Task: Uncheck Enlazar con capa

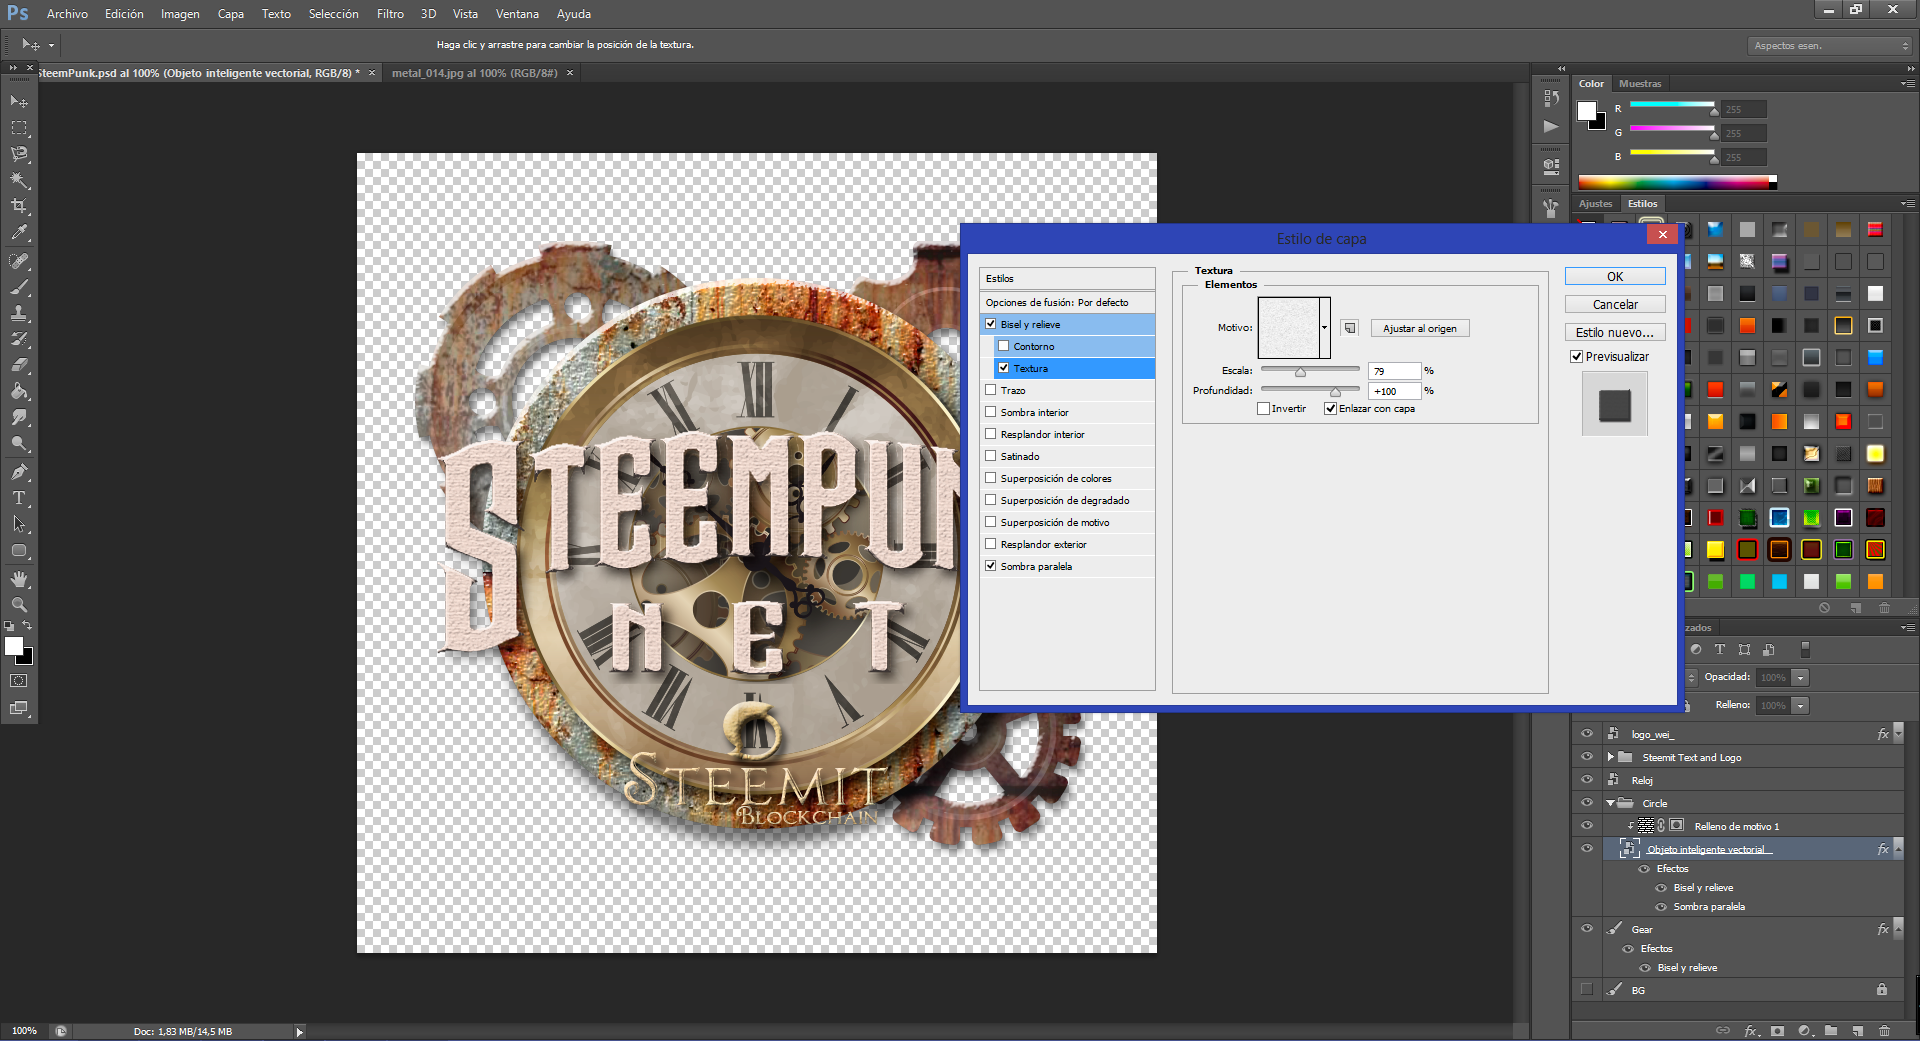Action: pyautogui.click(x=1331, y=409)
